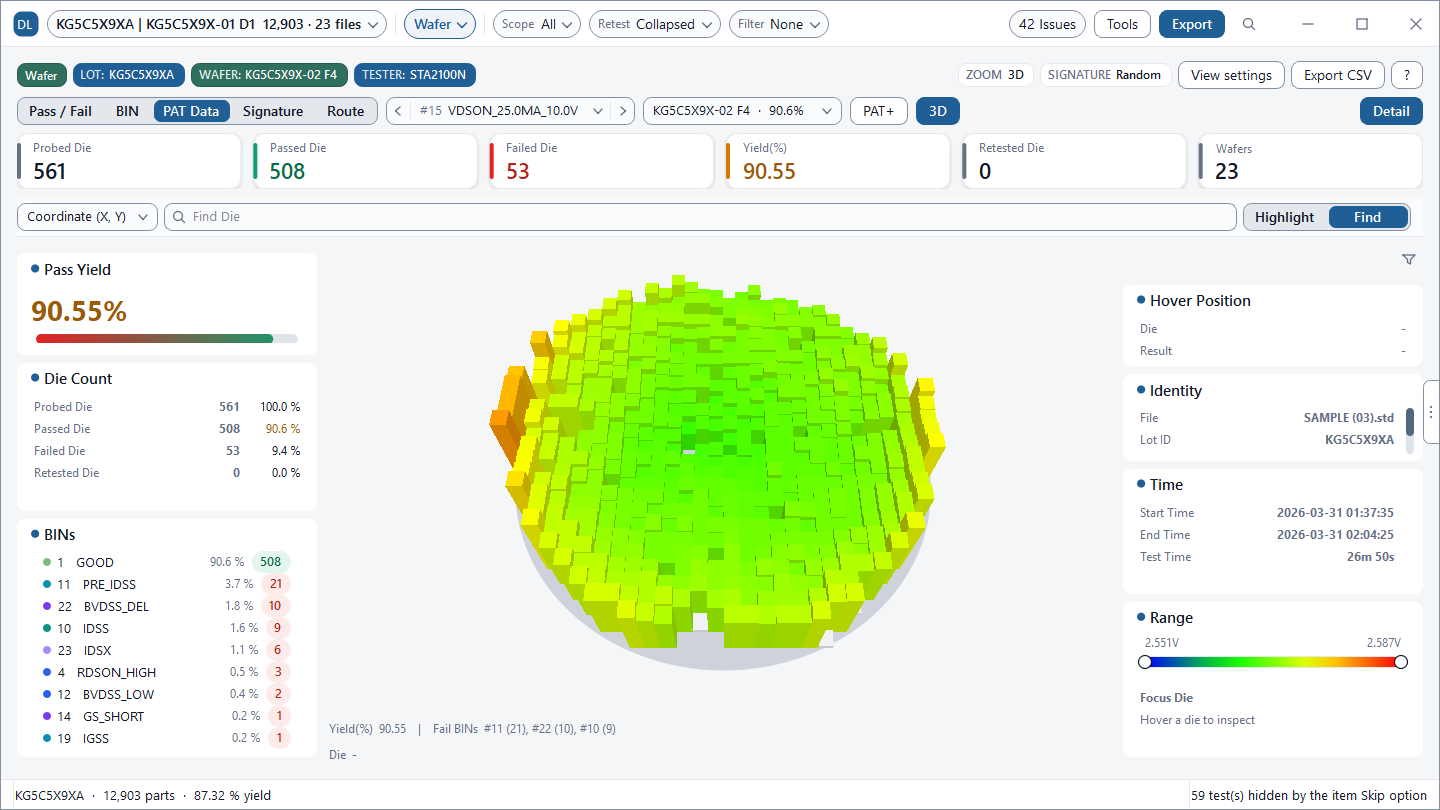Viewport: 1440px width, 810px height.
Task: Click the ZOOM 3D chip
Action: pos(995,75)
